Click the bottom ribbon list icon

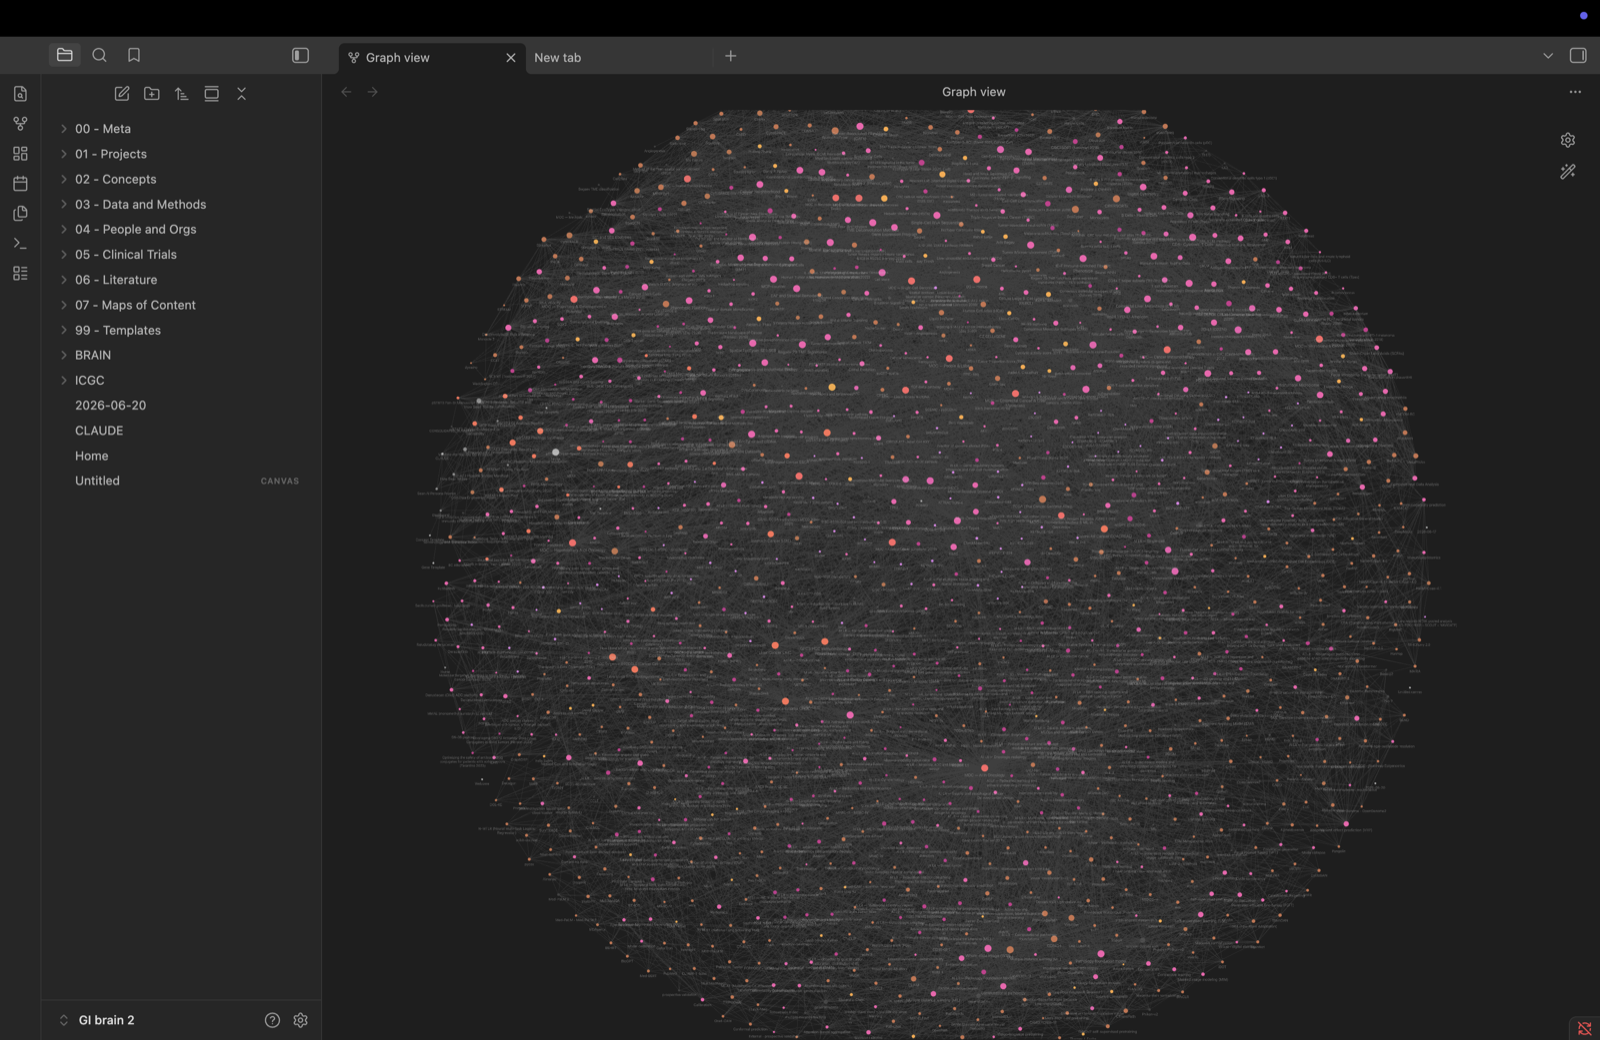pos(20,273)
